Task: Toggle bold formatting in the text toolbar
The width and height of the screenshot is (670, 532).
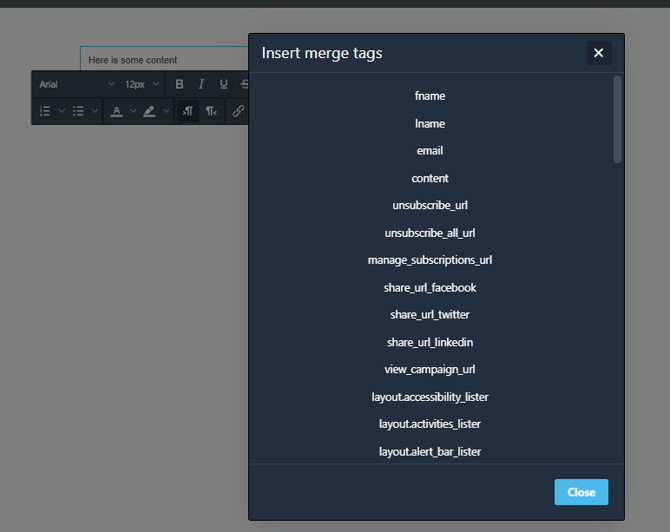Action: tap(180, 85)
